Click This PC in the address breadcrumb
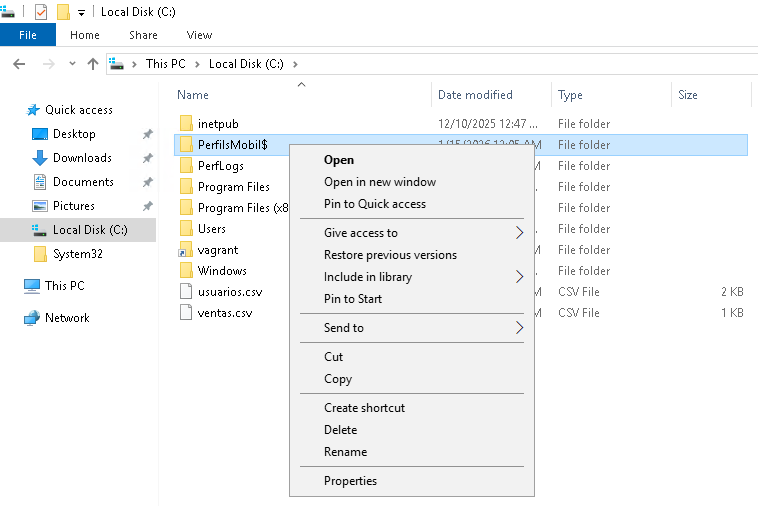 pos(165,64)
